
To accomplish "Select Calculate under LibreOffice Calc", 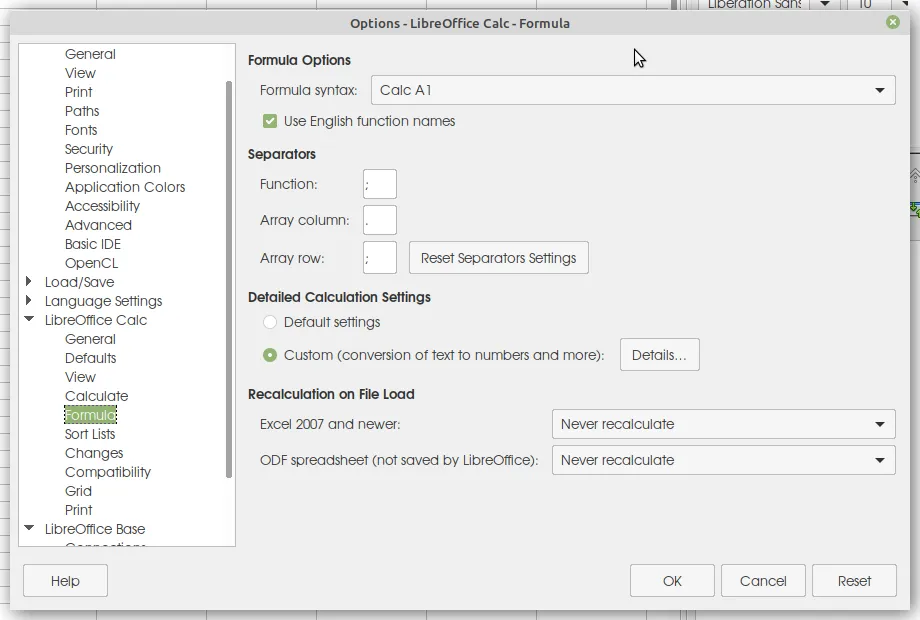I will click(96, 397).
